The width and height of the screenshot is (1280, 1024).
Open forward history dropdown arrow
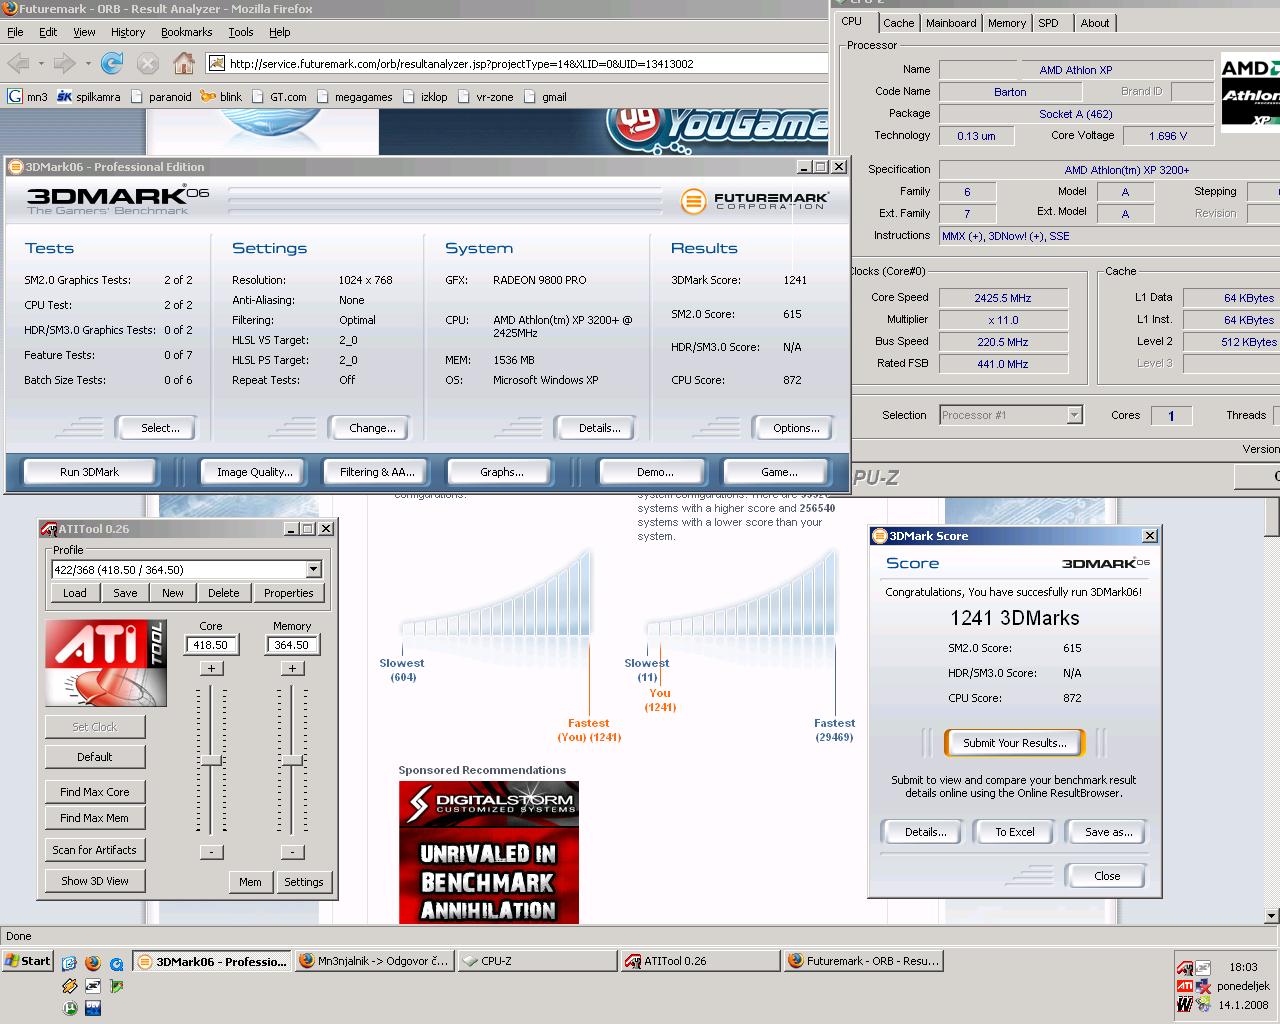[88, 64]
